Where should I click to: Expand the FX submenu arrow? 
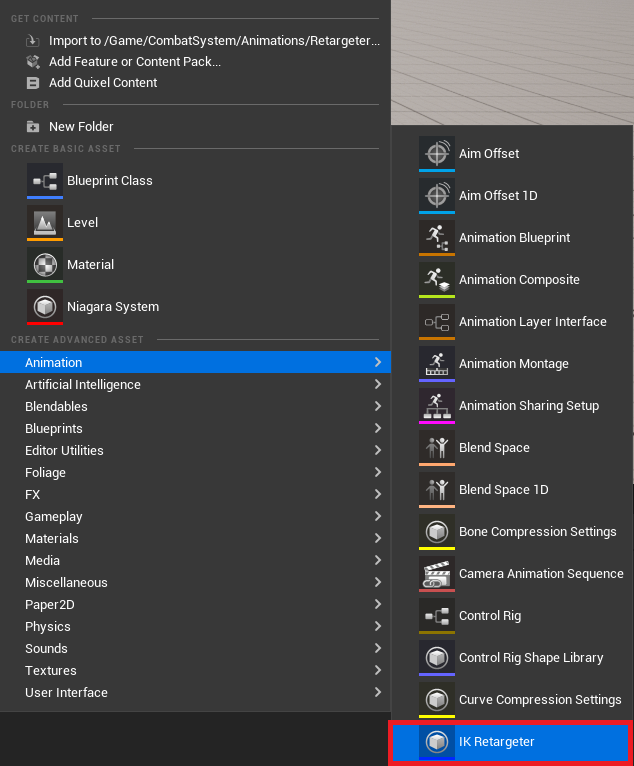[378, 494]
